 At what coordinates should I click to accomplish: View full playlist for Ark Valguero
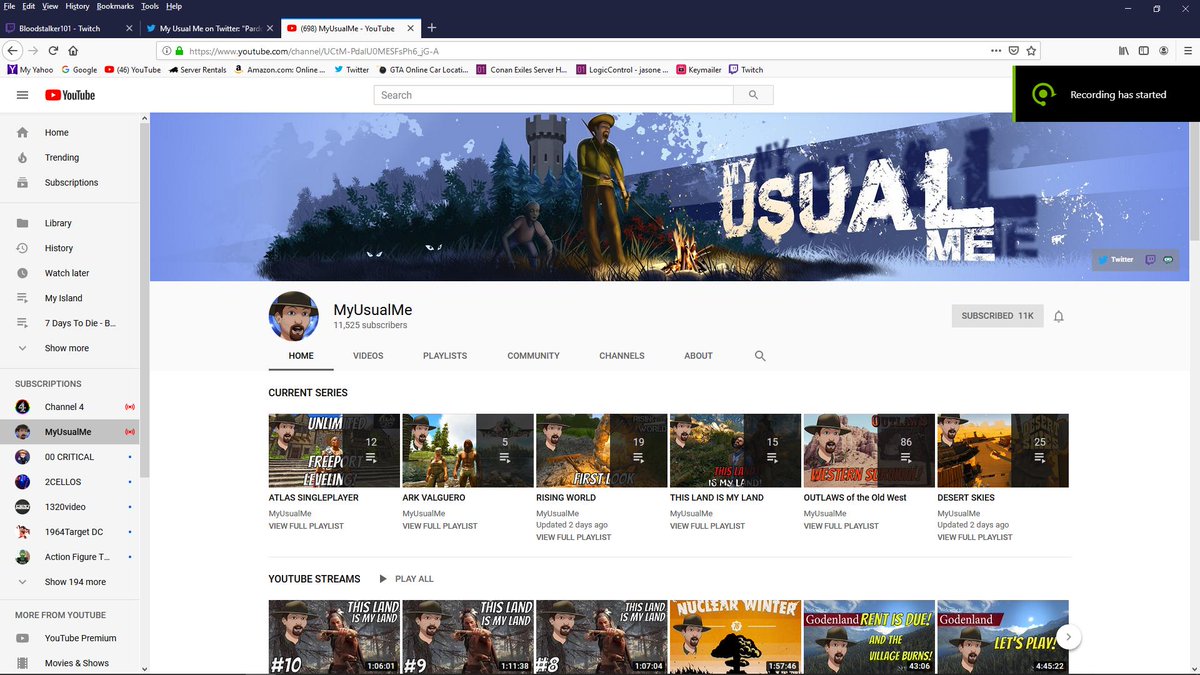pos(440,526)
